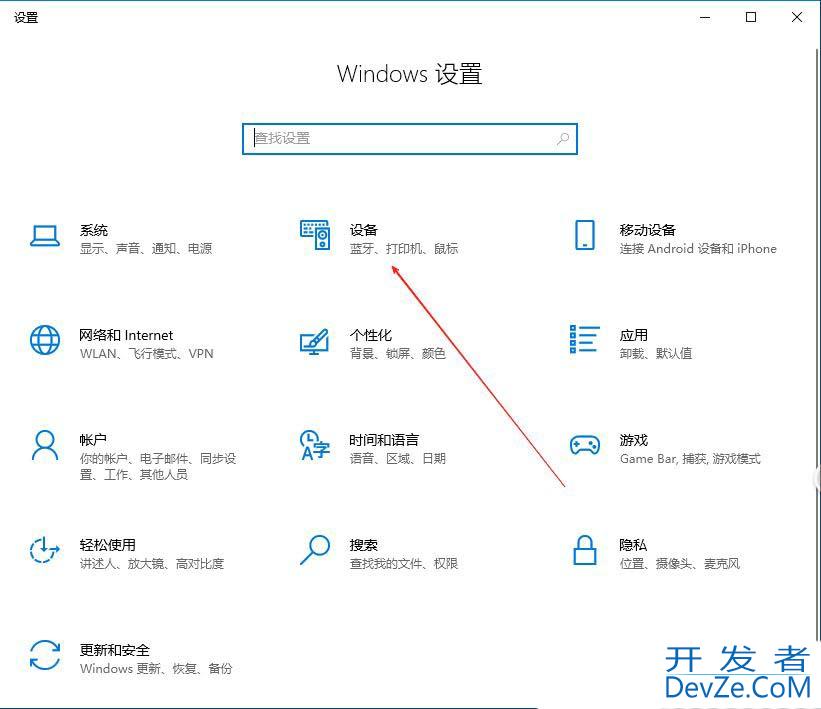This screenshot has width=821, height=709.
Task: Open the 轻松使用 icon
Action: point(45,550)
